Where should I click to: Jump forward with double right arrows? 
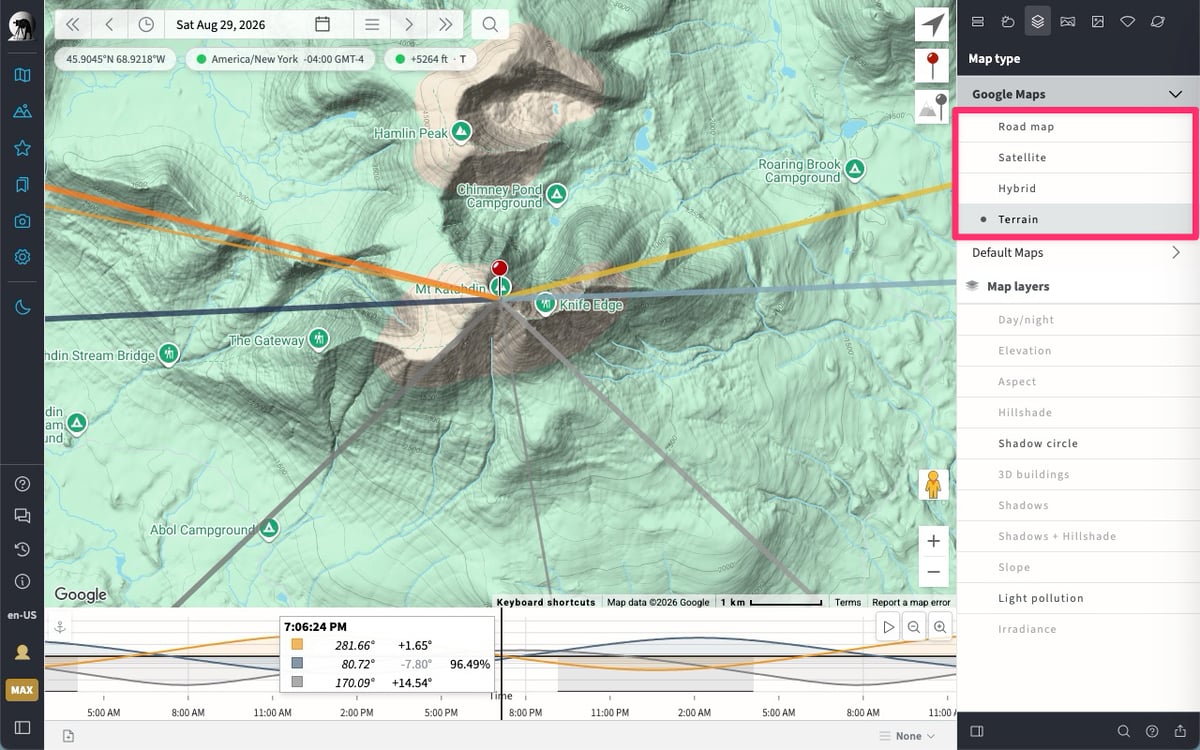444,24
